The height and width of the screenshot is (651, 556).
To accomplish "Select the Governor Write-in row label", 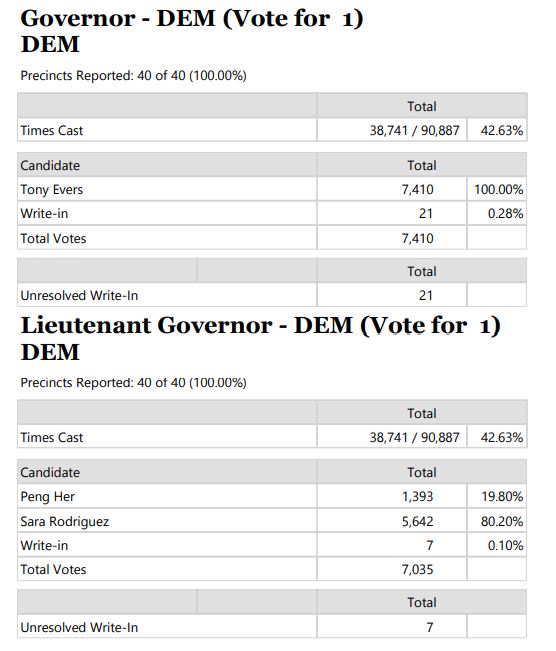I will (44, 213).
